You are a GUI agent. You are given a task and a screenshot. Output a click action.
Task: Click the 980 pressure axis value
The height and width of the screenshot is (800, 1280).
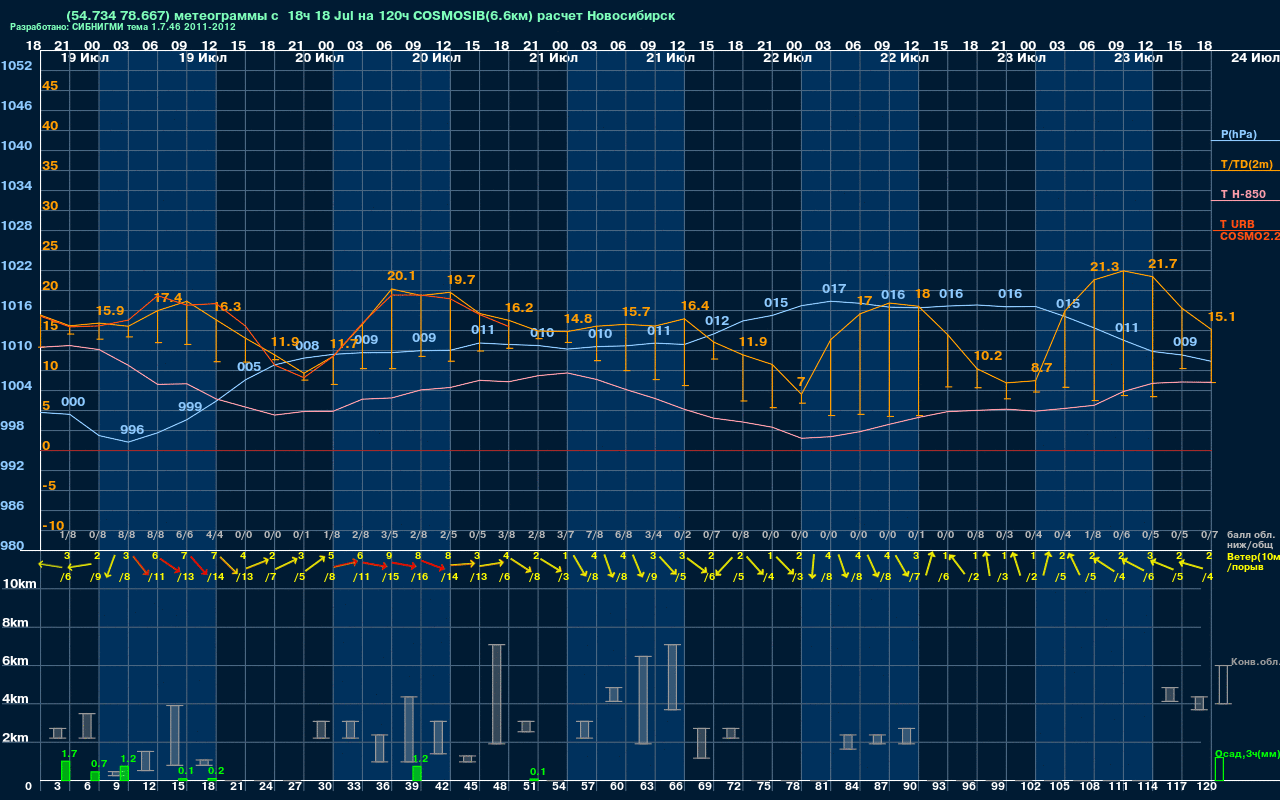point(12,546)
